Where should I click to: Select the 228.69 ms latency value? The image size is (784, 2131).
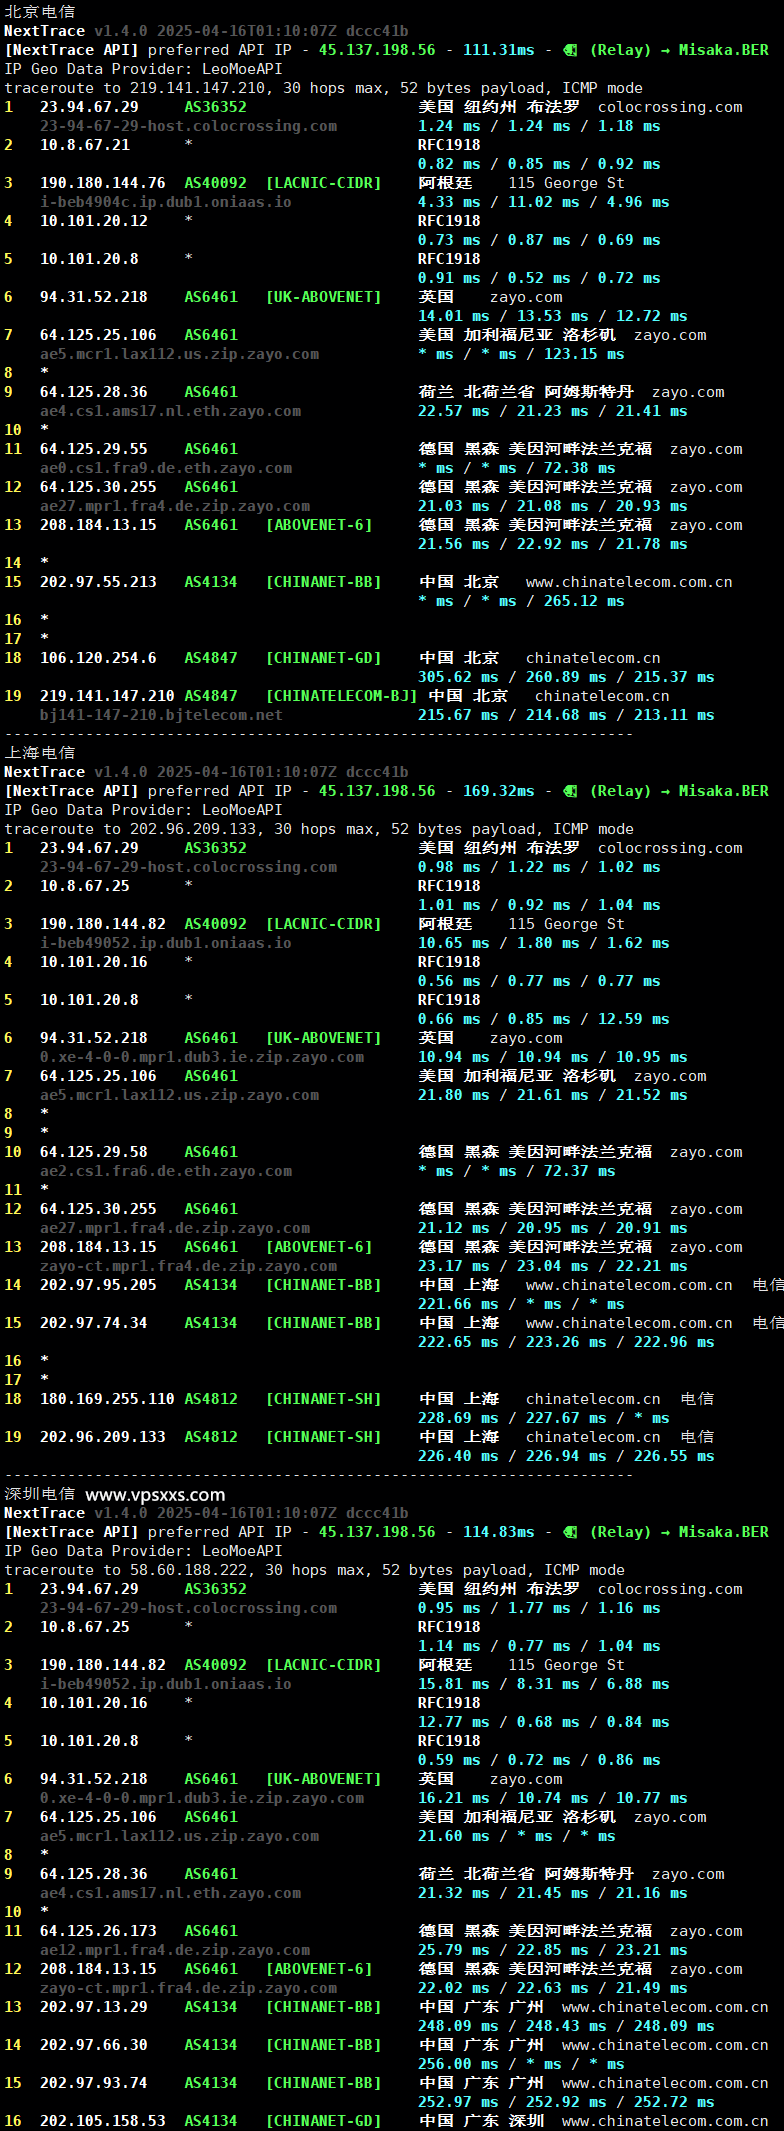pos(458,1418)
